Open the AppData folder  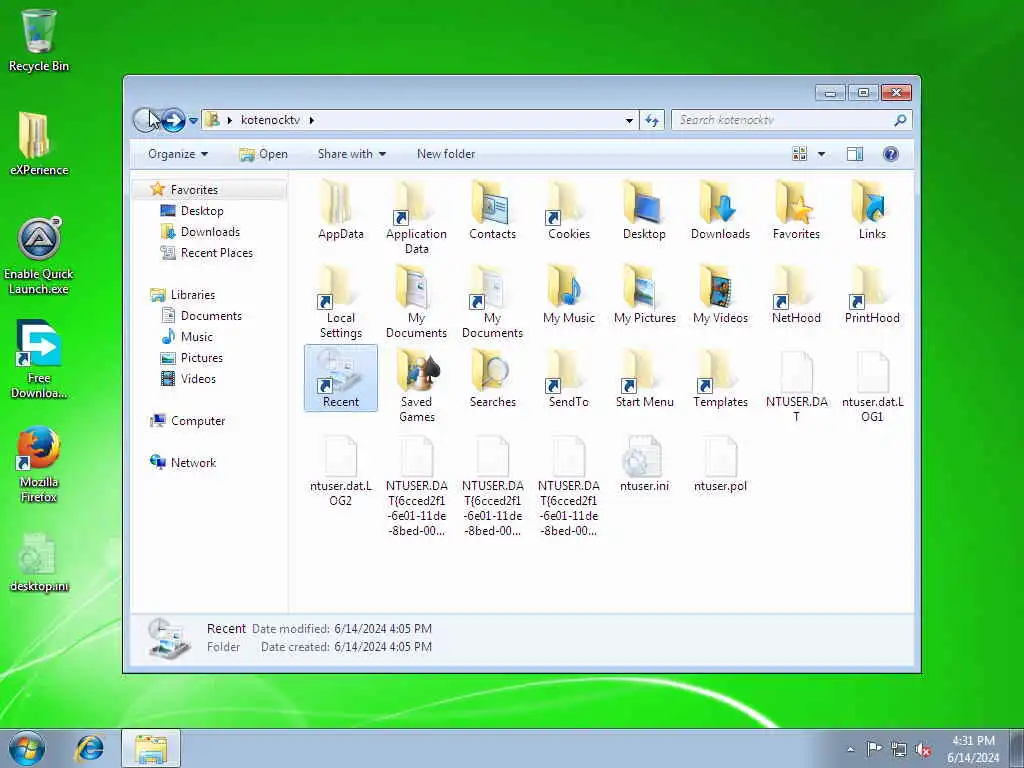[340, 210]
